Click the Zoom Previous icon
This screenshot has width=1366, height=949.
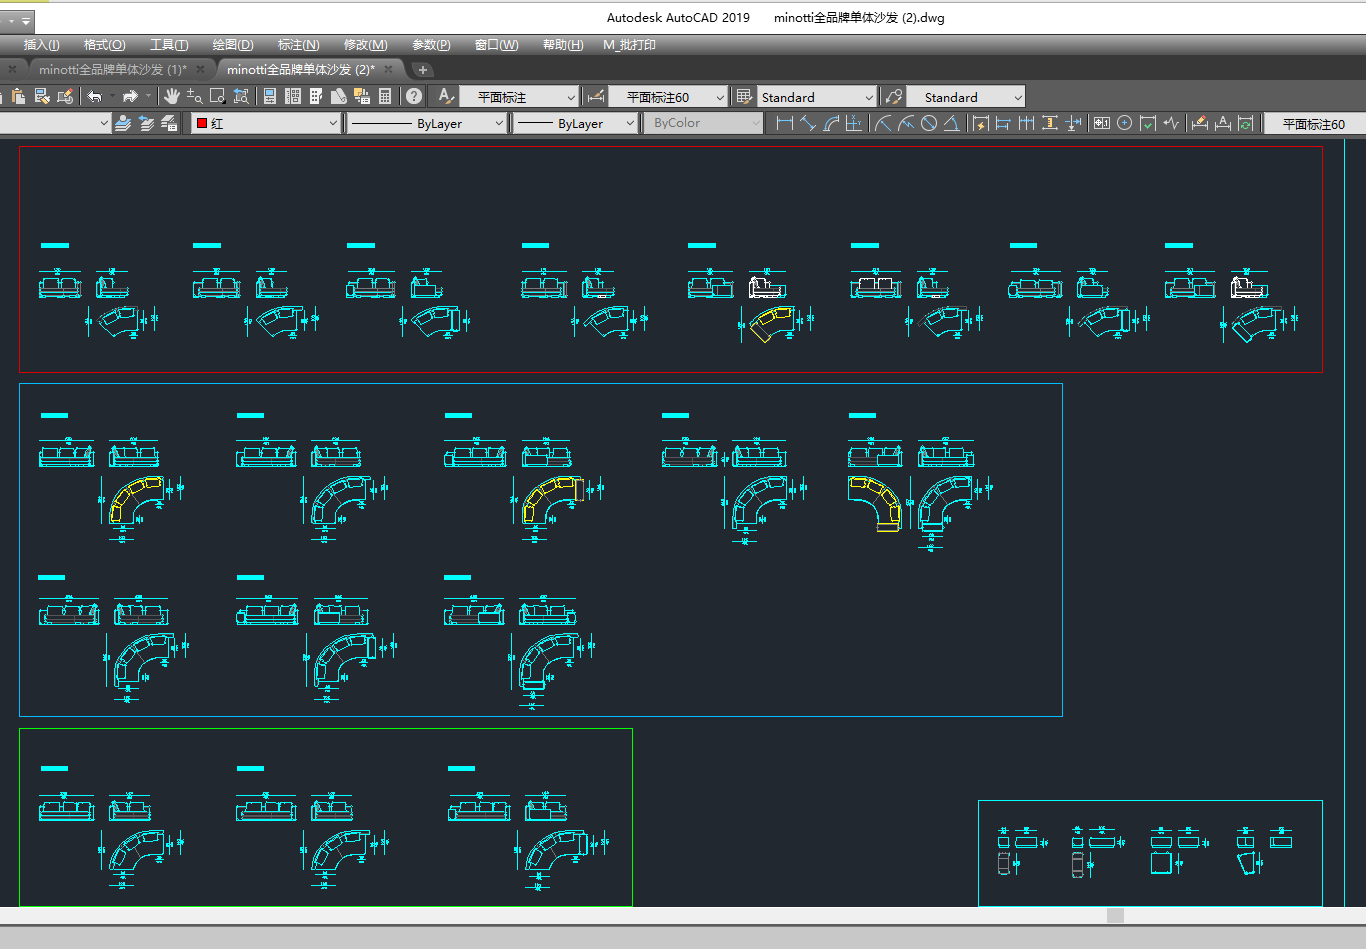(241, 96)
